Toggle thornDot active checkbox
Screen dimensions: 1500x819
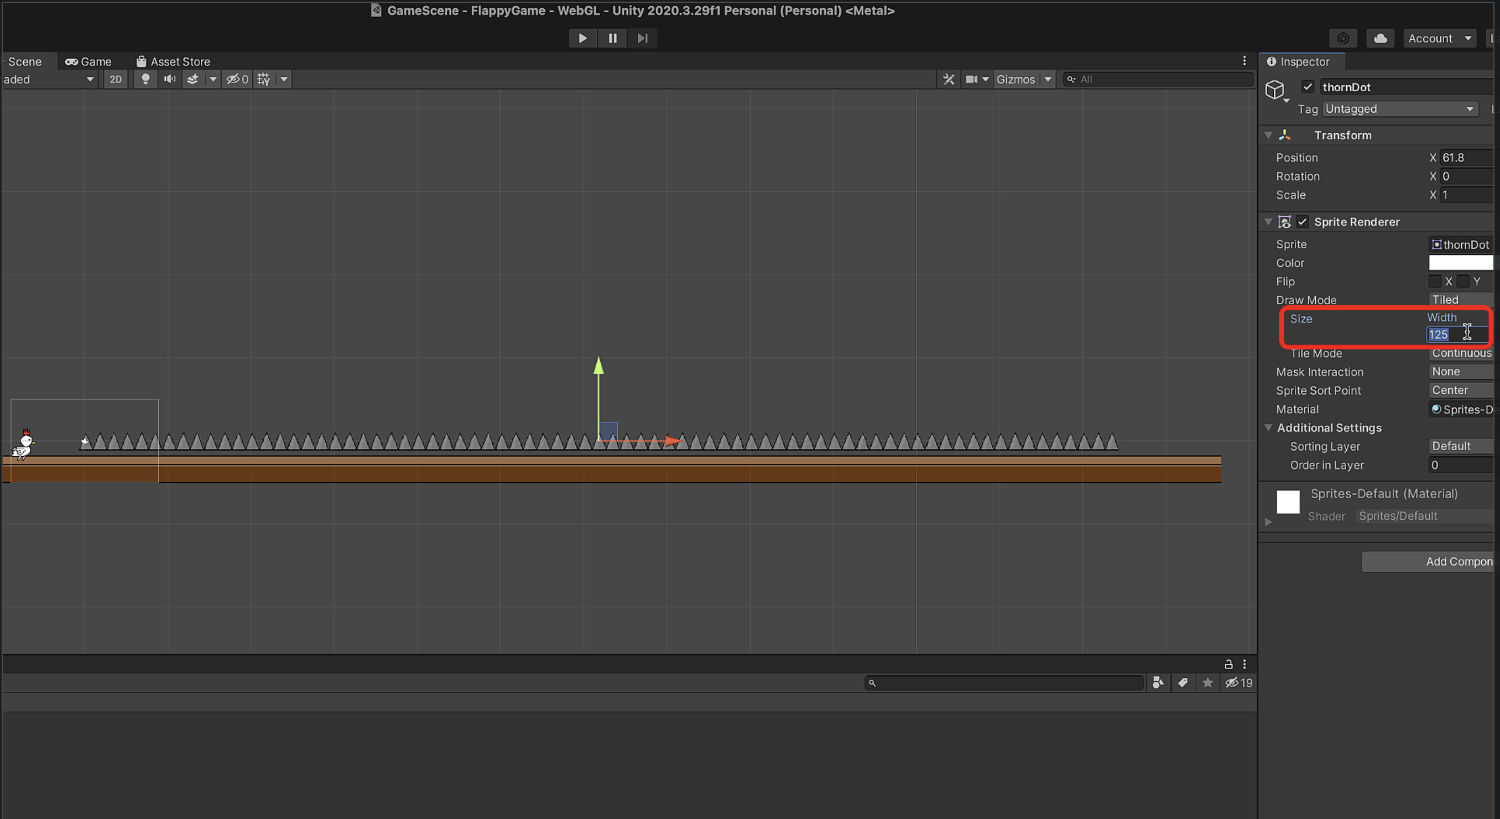click(x=1308, y=87)
